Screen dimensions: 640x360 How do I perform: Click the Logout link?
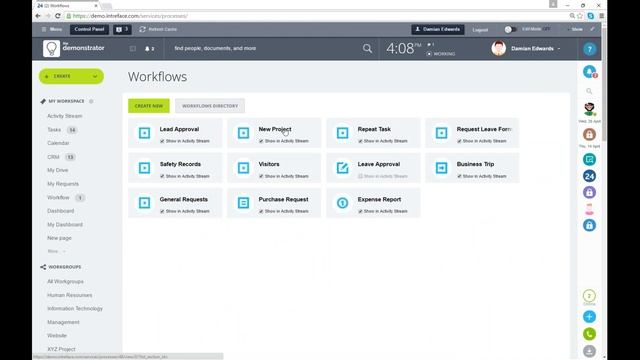pyautogui.click(x=480, y=30)
